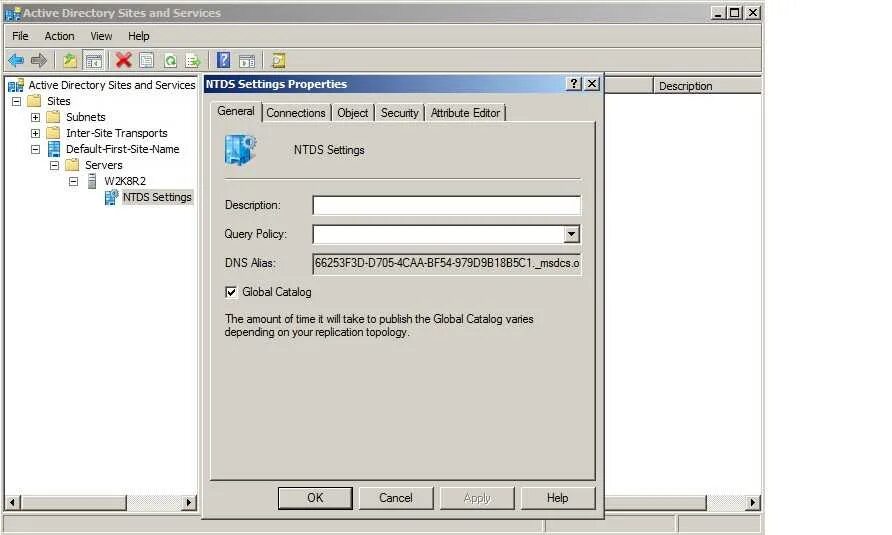The width and height of the screenshot is (892, 535).
Task: Click the red Delete toolbar icon
Action: click(x=123, y=60)
